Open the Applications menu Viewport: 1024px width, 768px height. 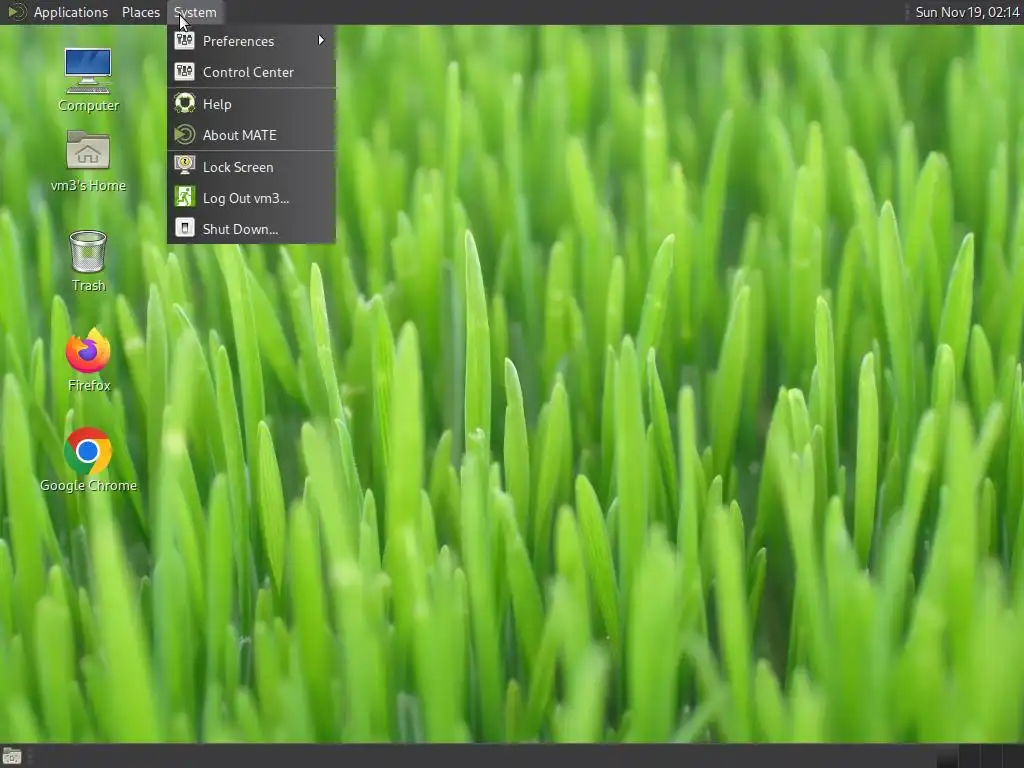click(71, 12)
